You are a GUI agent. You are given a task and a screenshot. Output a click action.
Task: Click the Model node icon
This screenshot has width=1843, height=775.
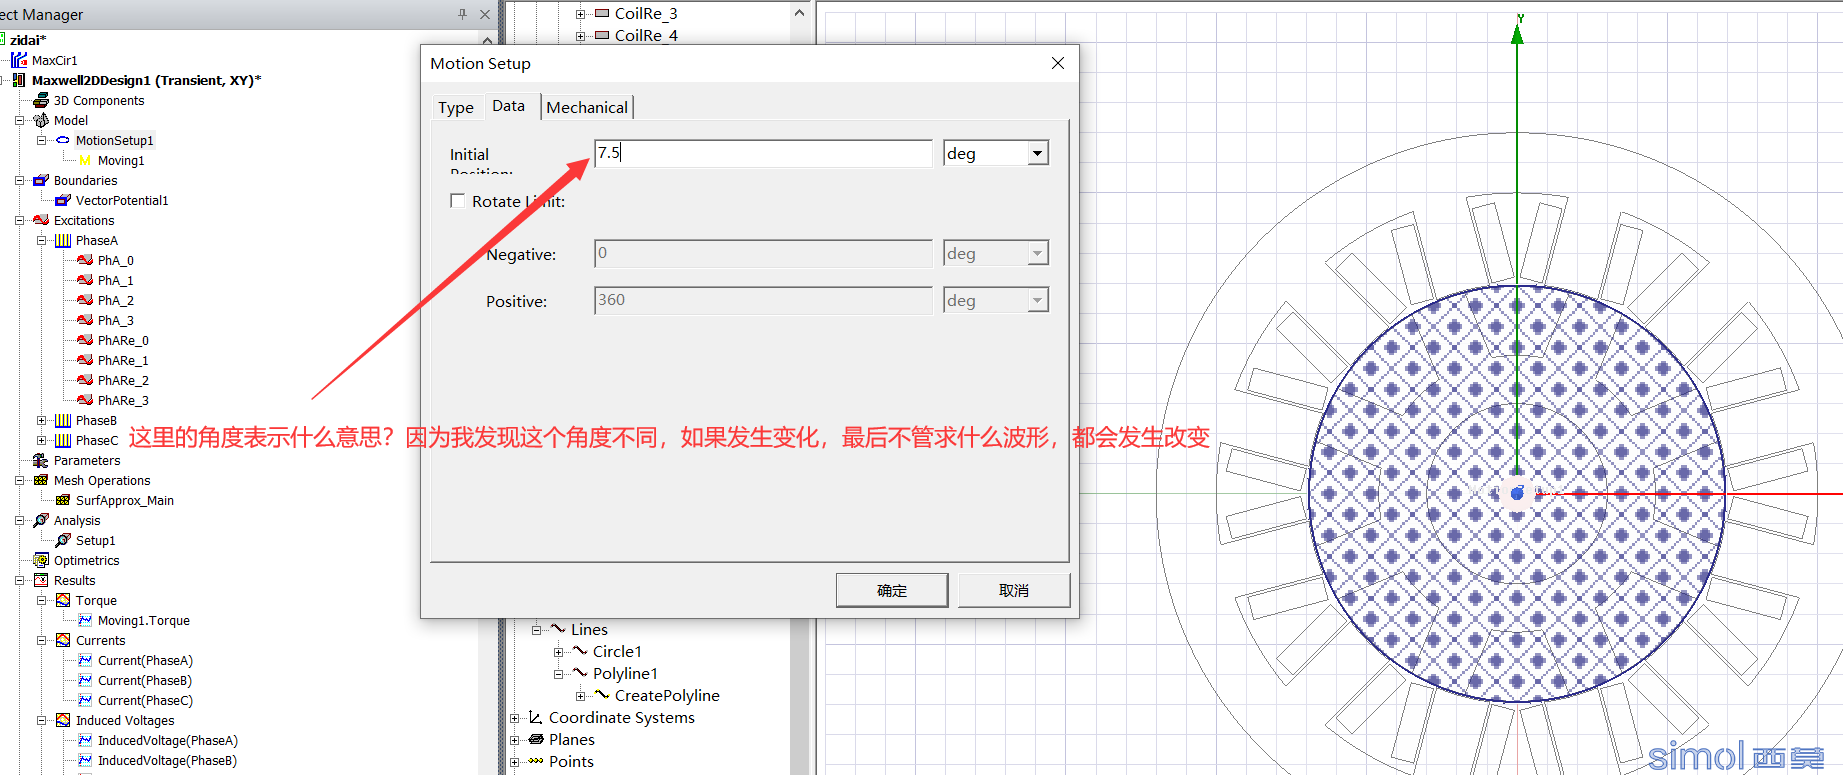[x=41, y=120]
